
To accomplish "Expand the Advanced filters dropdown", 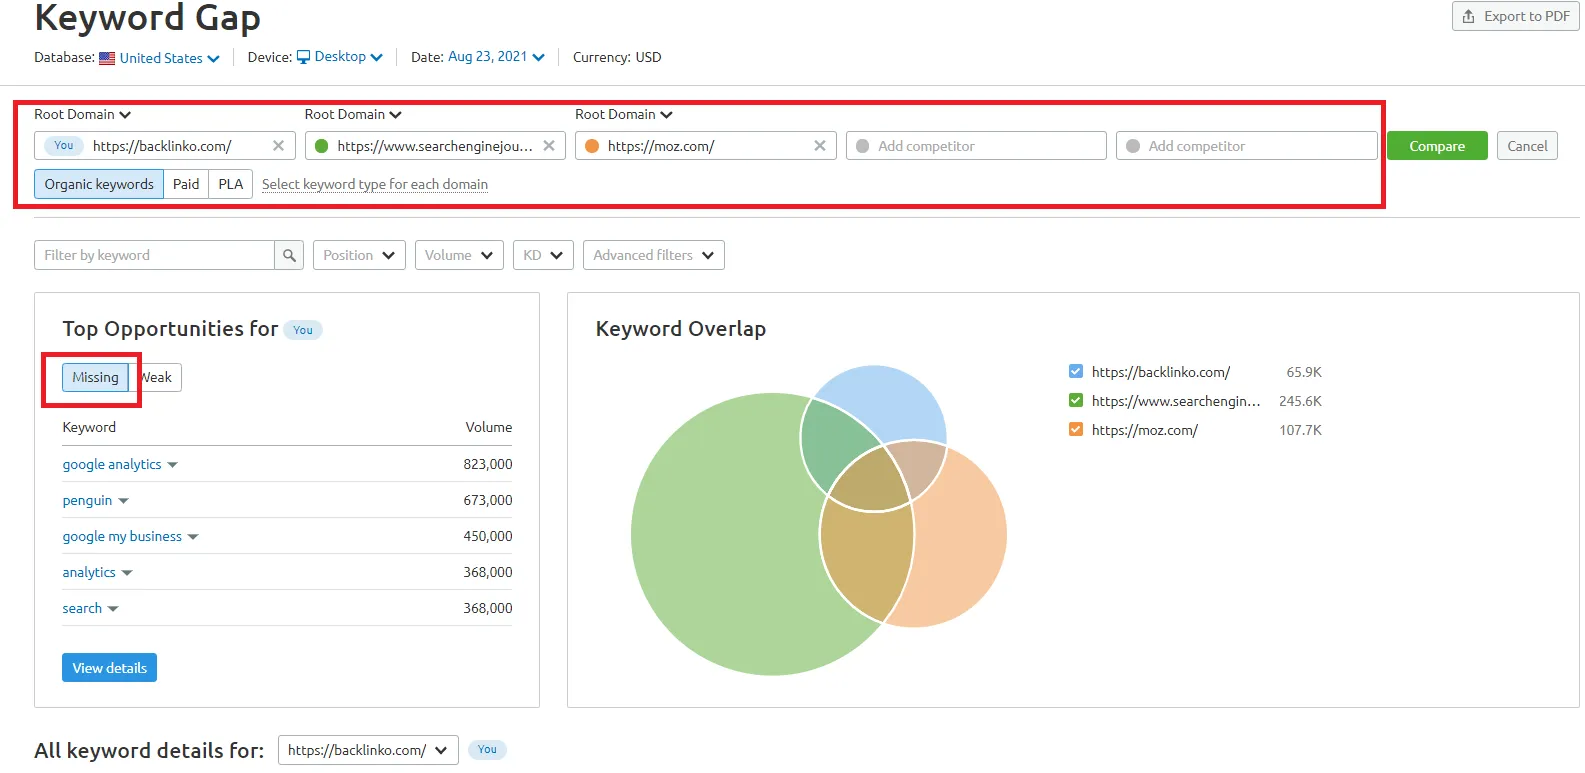I will click(x=653, y=255).
